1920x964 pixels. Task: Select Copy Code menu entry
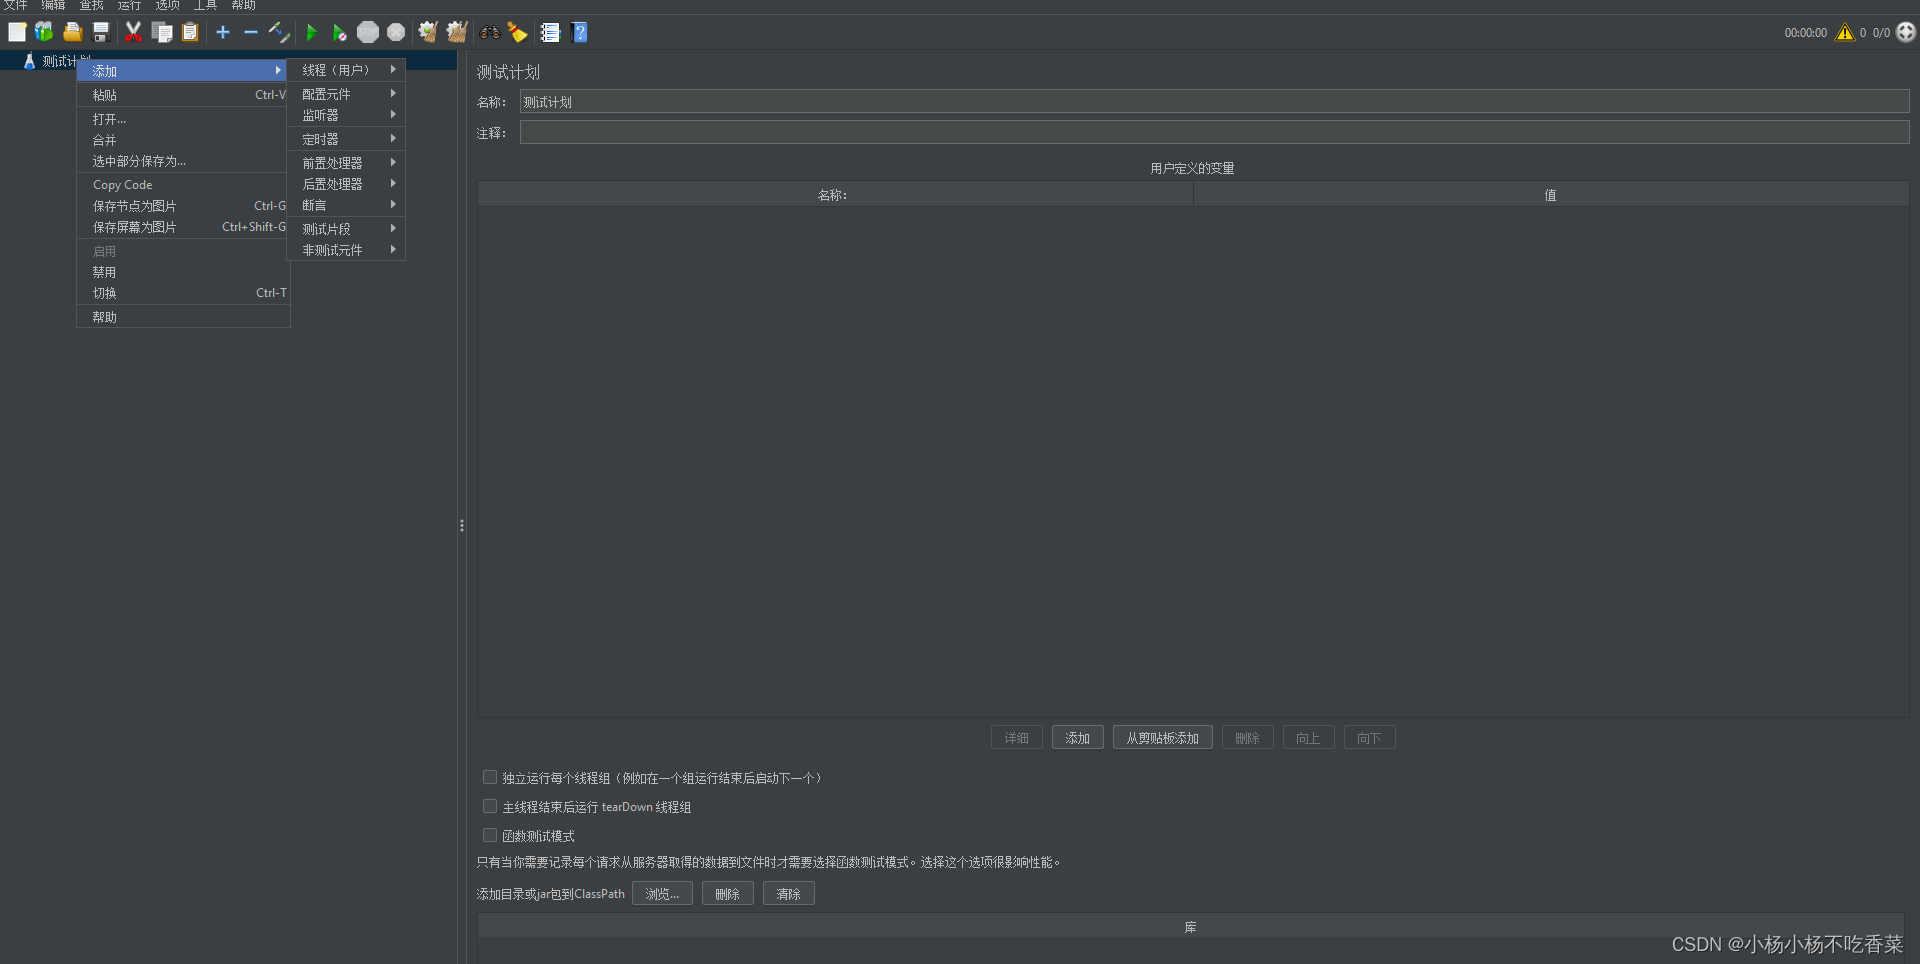(183, 185)
